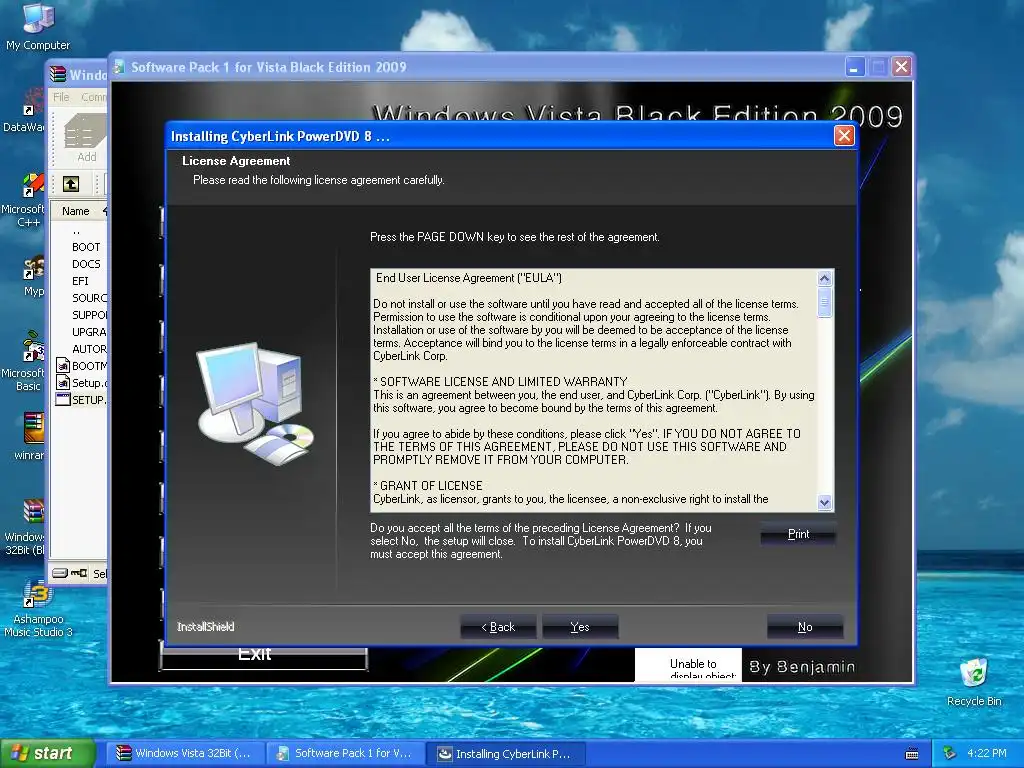The width and height of the screenshot is (1024, 768).
Task: Close the Software Pack 1 window
Action: (902, 67)
